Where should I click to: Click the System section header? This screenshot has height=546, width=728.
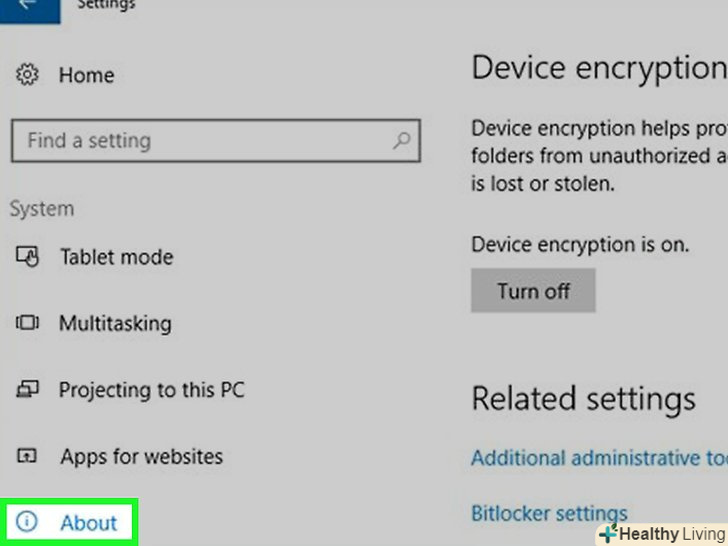click(x=42, y=209)
